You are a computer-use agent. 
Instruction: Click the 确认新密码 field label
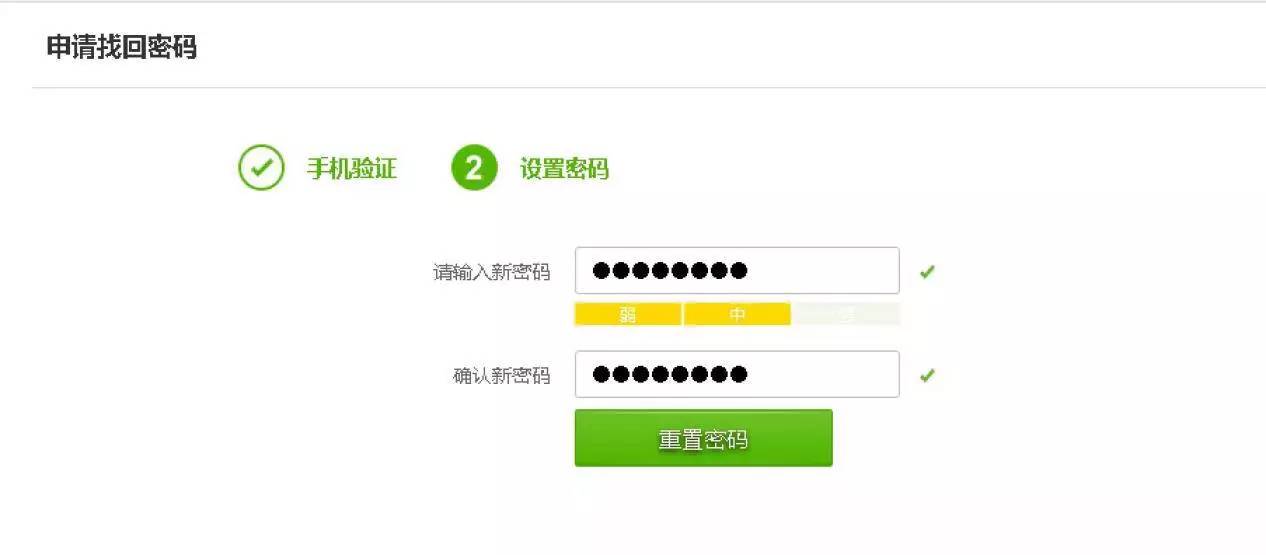[x=501, y=376]
